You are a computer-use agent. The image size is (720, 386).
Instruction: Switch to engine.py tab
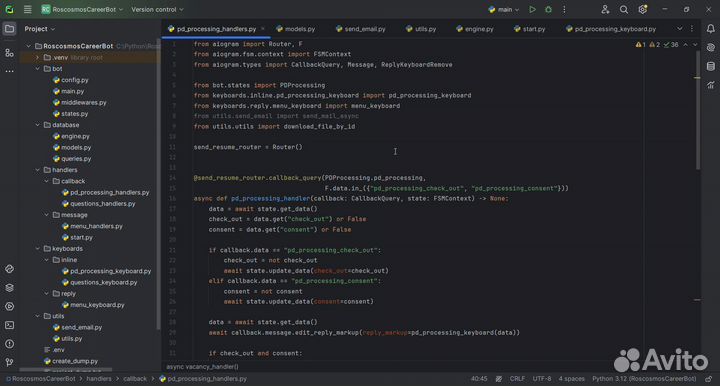click(x=475, y=28)
